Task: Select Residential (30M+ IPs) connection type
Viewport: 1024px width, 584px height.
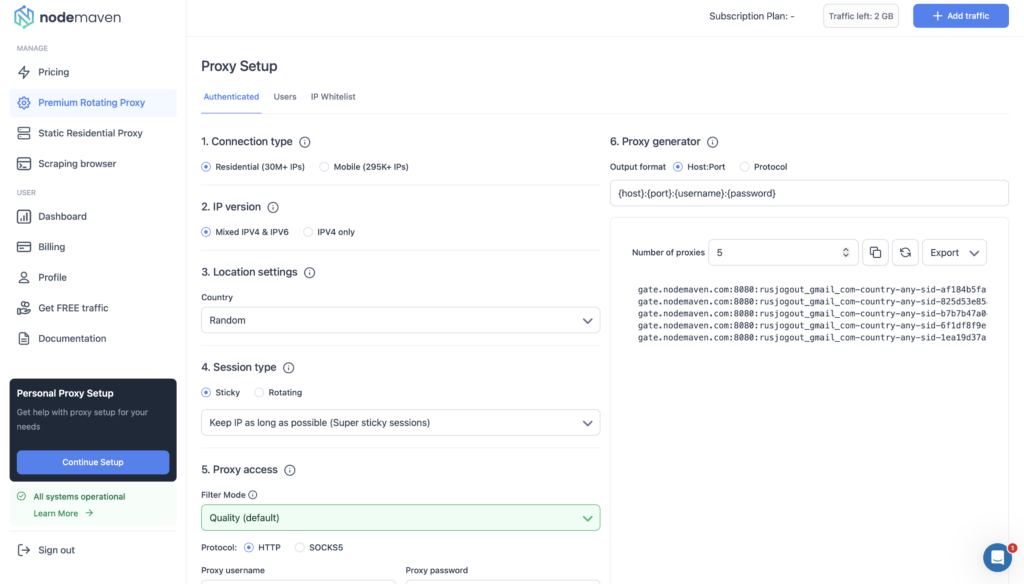Action: point(206,167)
